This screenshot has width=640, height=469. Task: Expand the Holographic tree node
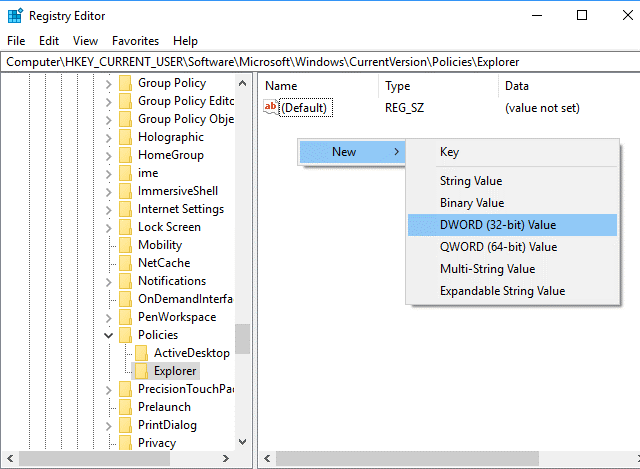tap(109, 138)
